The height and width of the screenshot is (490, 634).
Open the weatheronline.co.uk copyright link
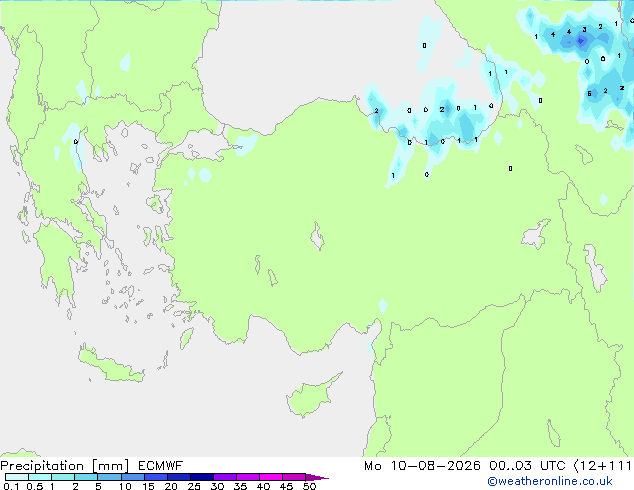pos(550,481)
